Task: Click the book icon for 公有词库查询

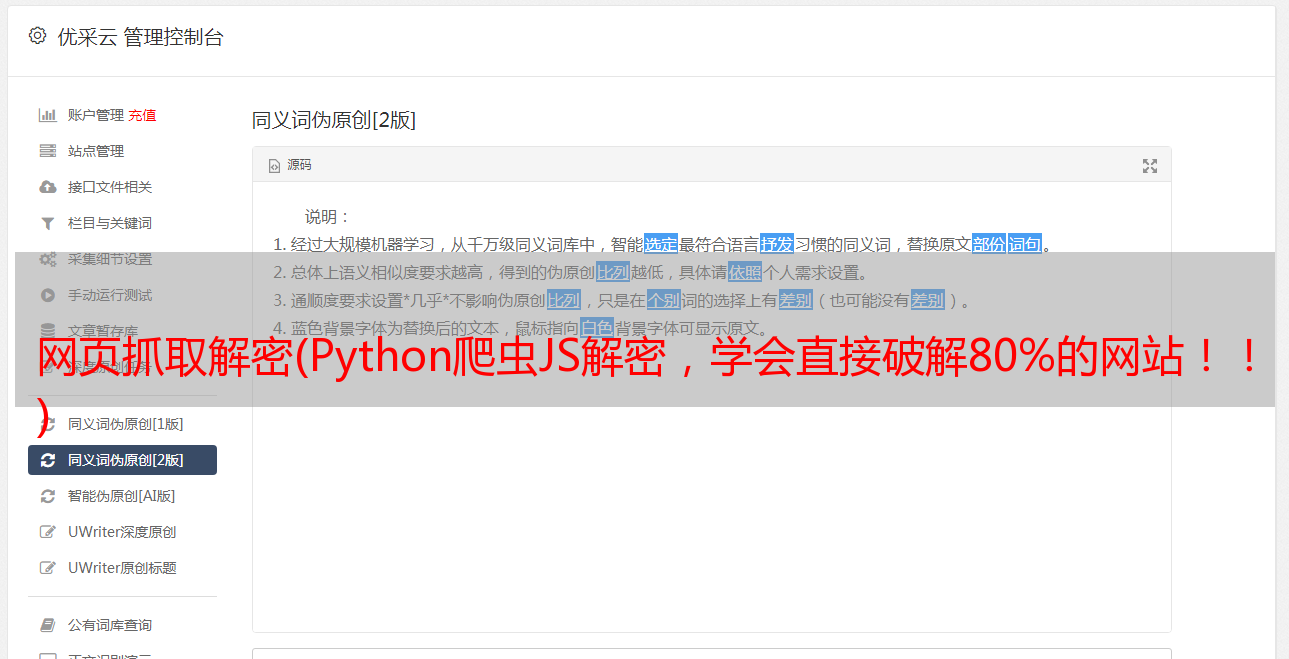Action: (x=47, y=625)
